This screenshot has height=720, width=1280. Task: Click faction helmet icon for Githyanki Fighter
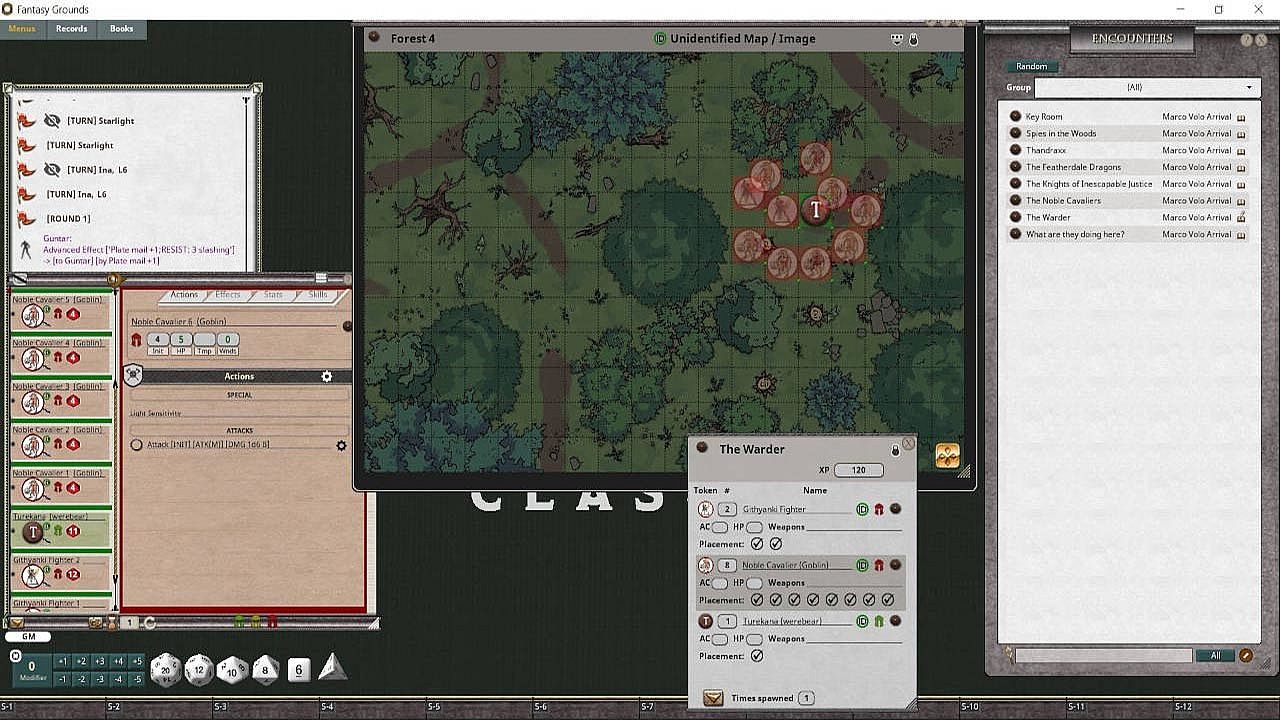click(x=879, y=509)
